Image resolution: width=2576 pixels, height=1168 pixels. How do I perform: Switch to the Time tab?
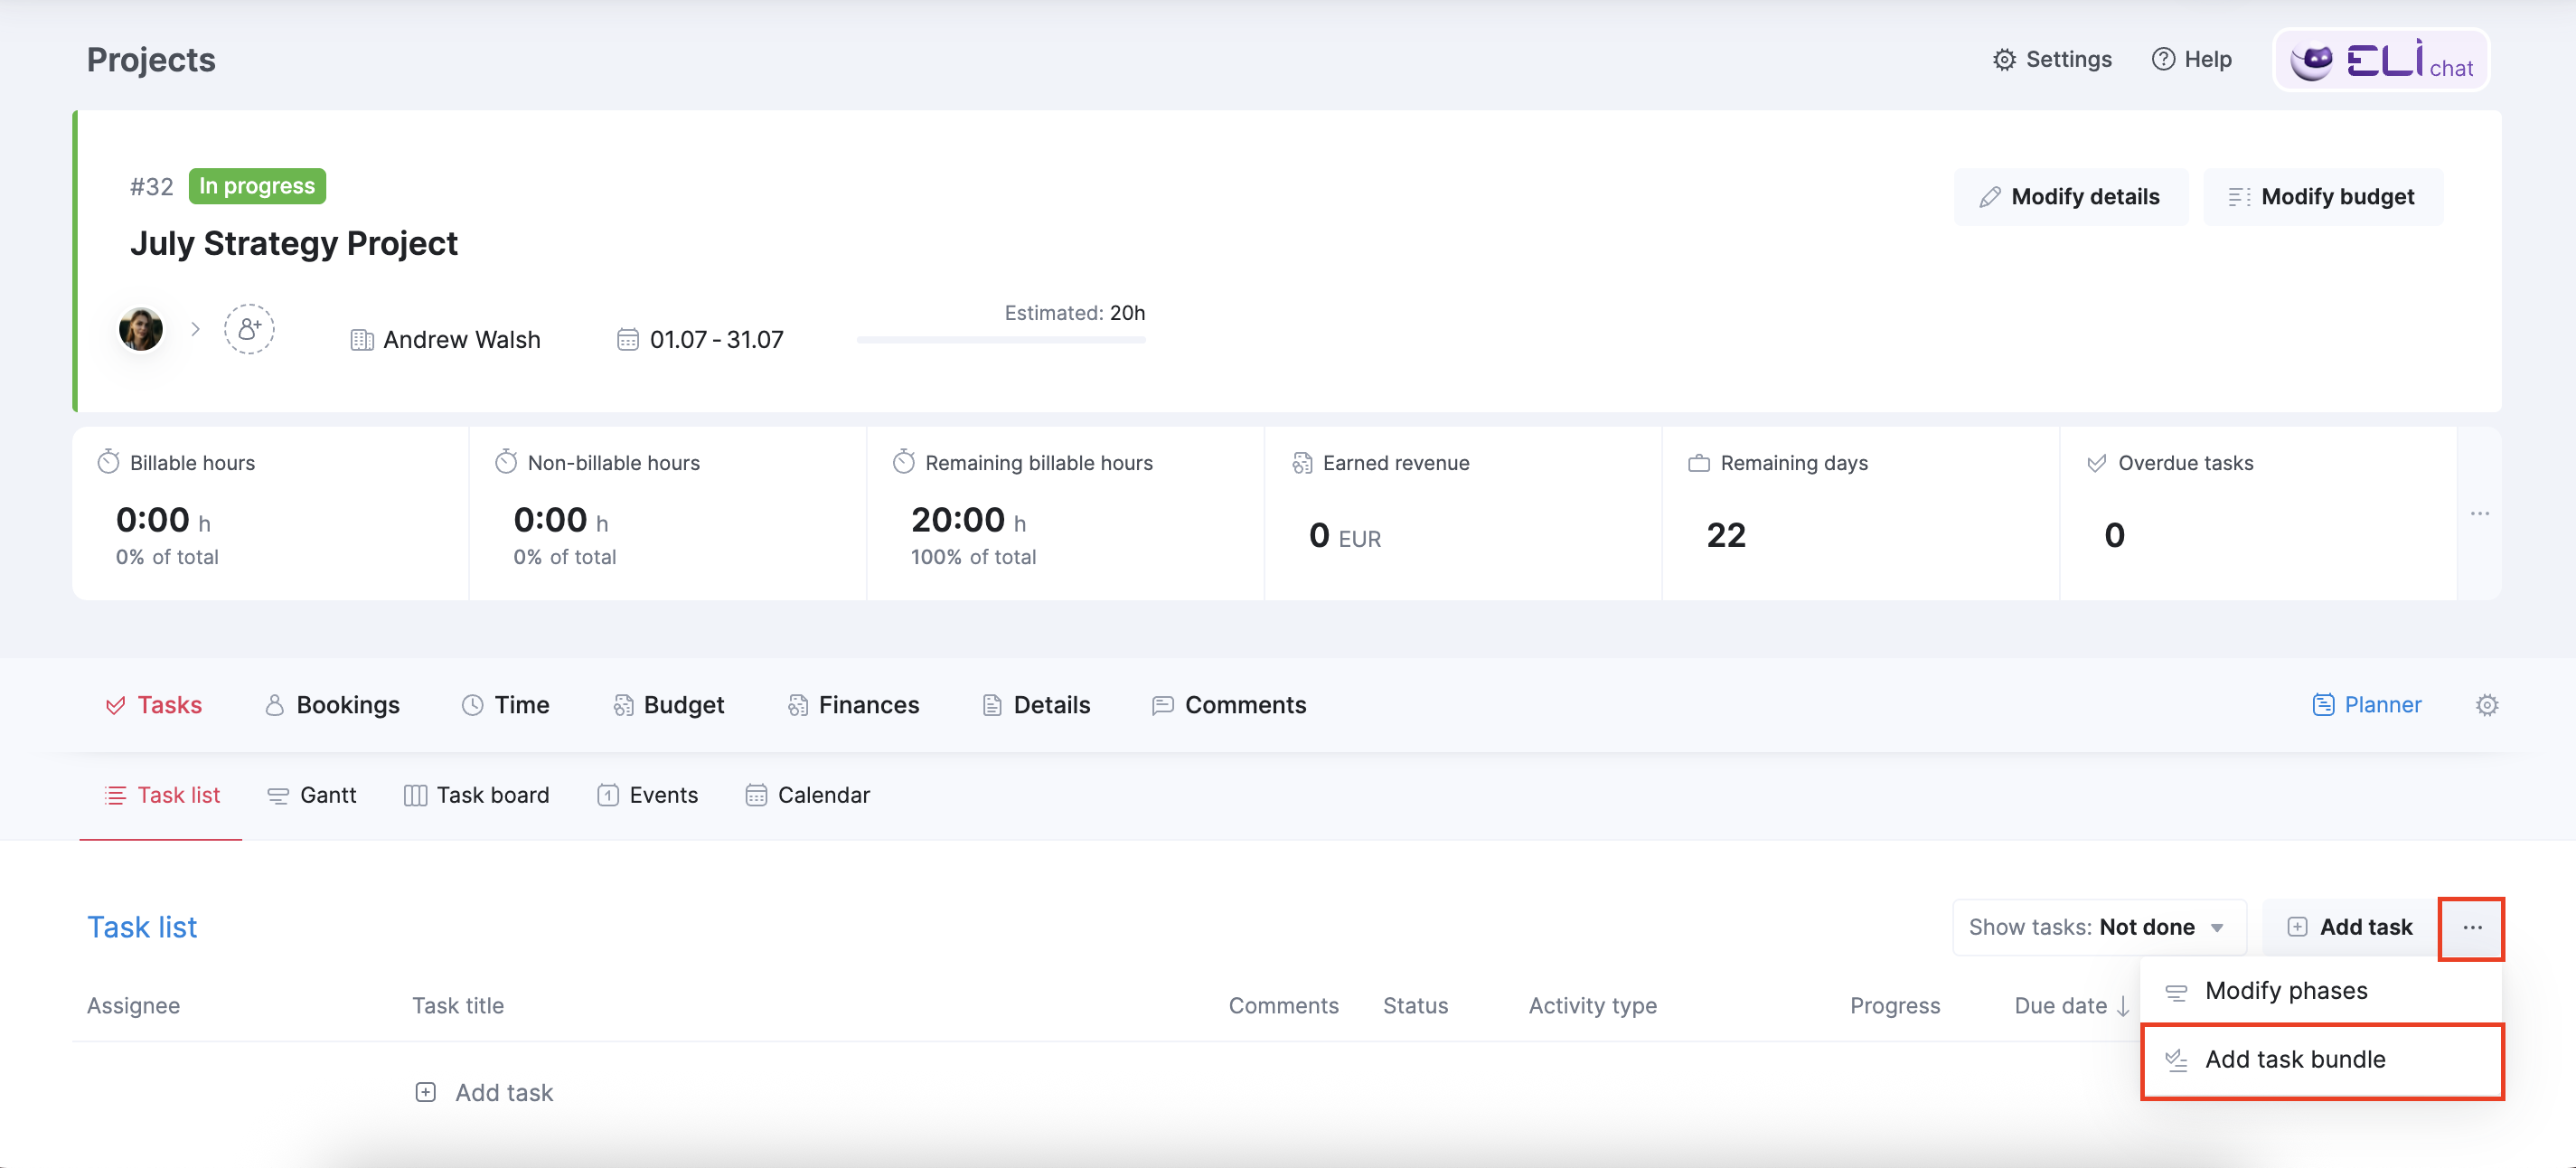pos(505,705)
